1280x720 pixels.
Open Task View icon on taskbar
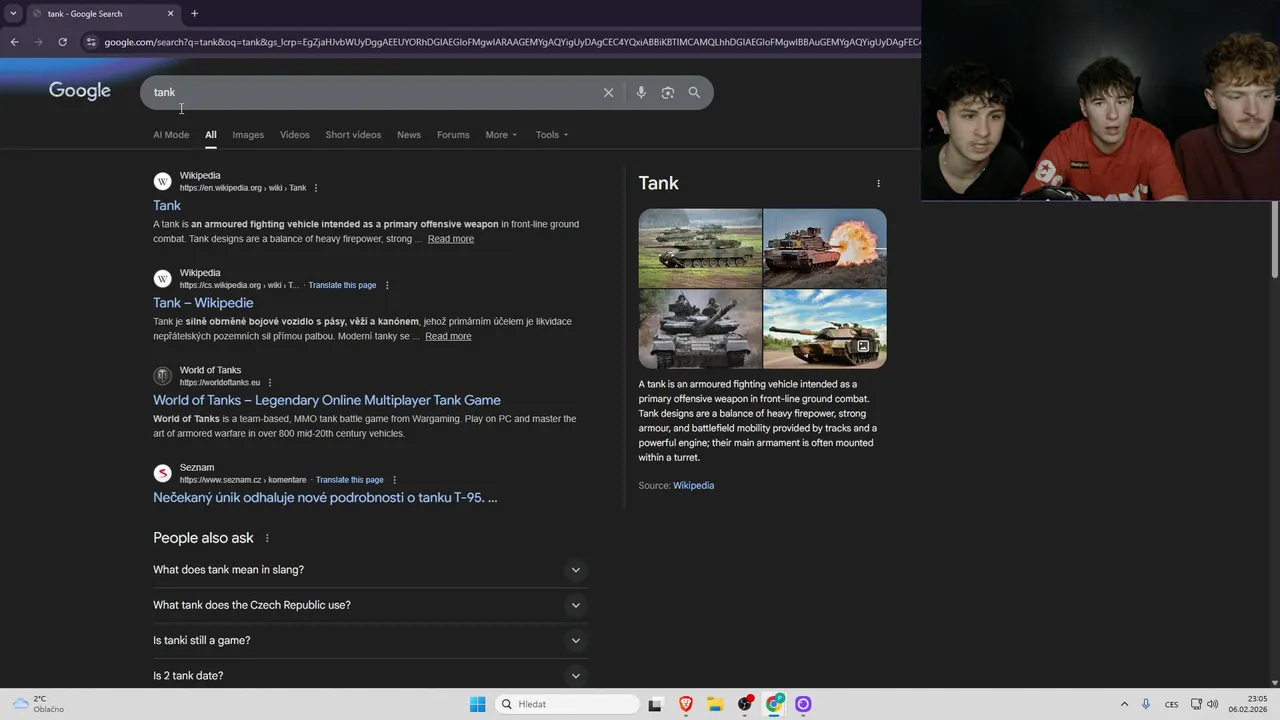tap(655, 704)
